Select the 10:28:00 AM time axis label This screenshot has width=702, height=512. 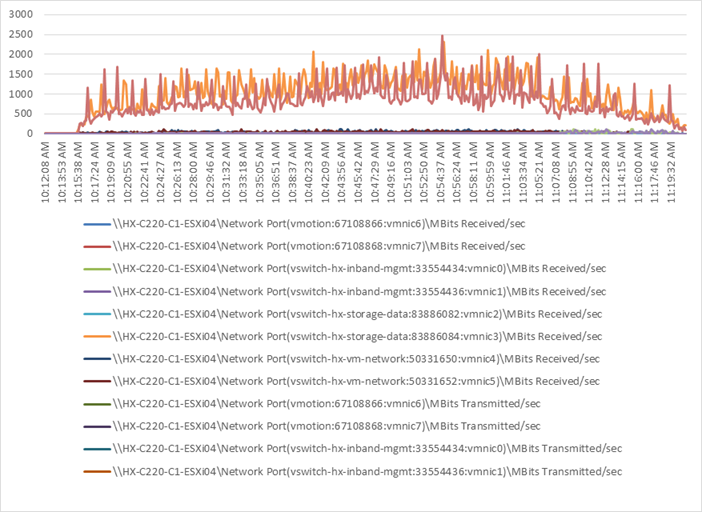(x=193, y=172)
